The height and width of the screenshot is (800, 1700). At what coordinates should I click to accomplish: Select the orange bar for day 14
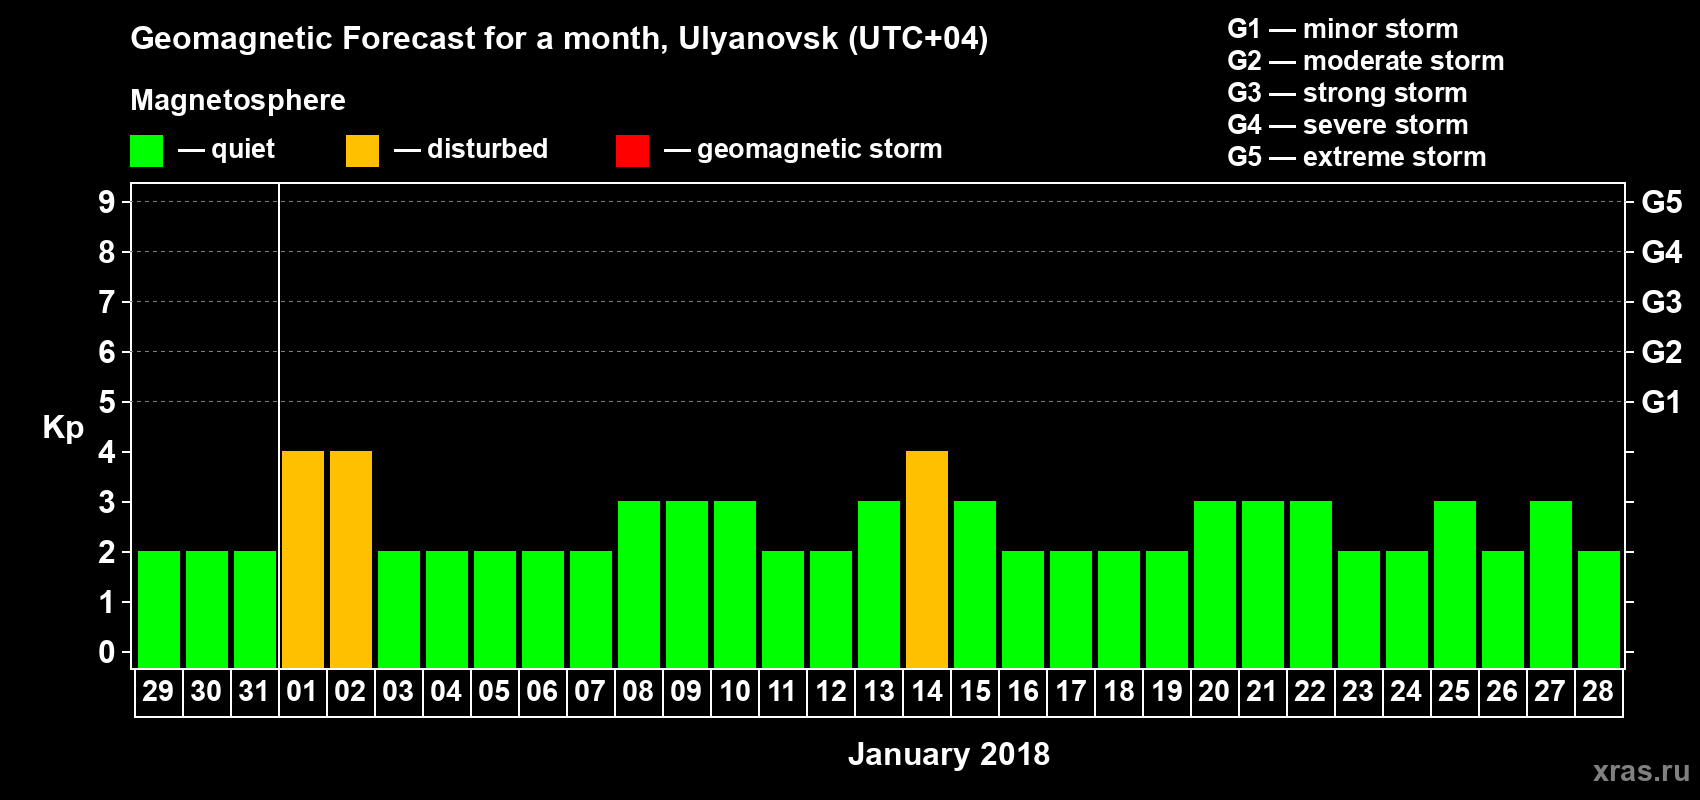click(x=927, y=559)
